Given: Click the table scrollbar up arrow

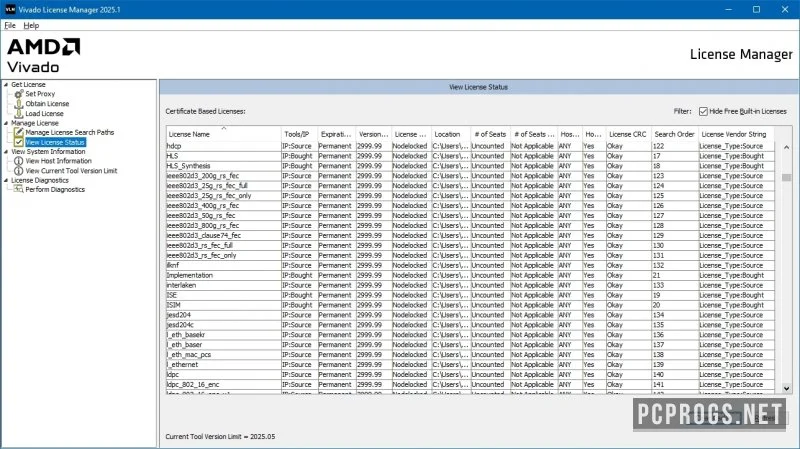Looking at the screenshot, I should click(786, 147).
